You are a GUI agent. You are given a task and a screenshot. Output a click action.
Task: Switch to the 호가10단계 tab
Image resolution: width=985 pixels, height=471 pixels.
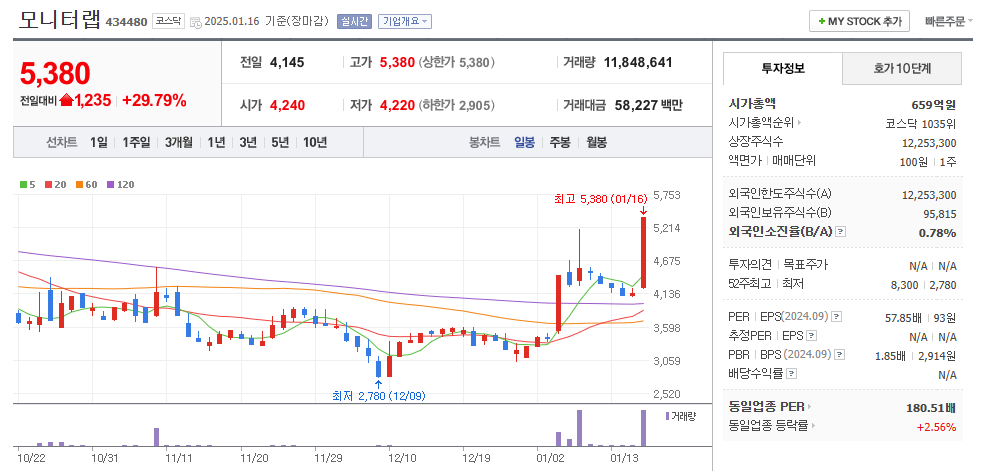(x=901, y=68)
